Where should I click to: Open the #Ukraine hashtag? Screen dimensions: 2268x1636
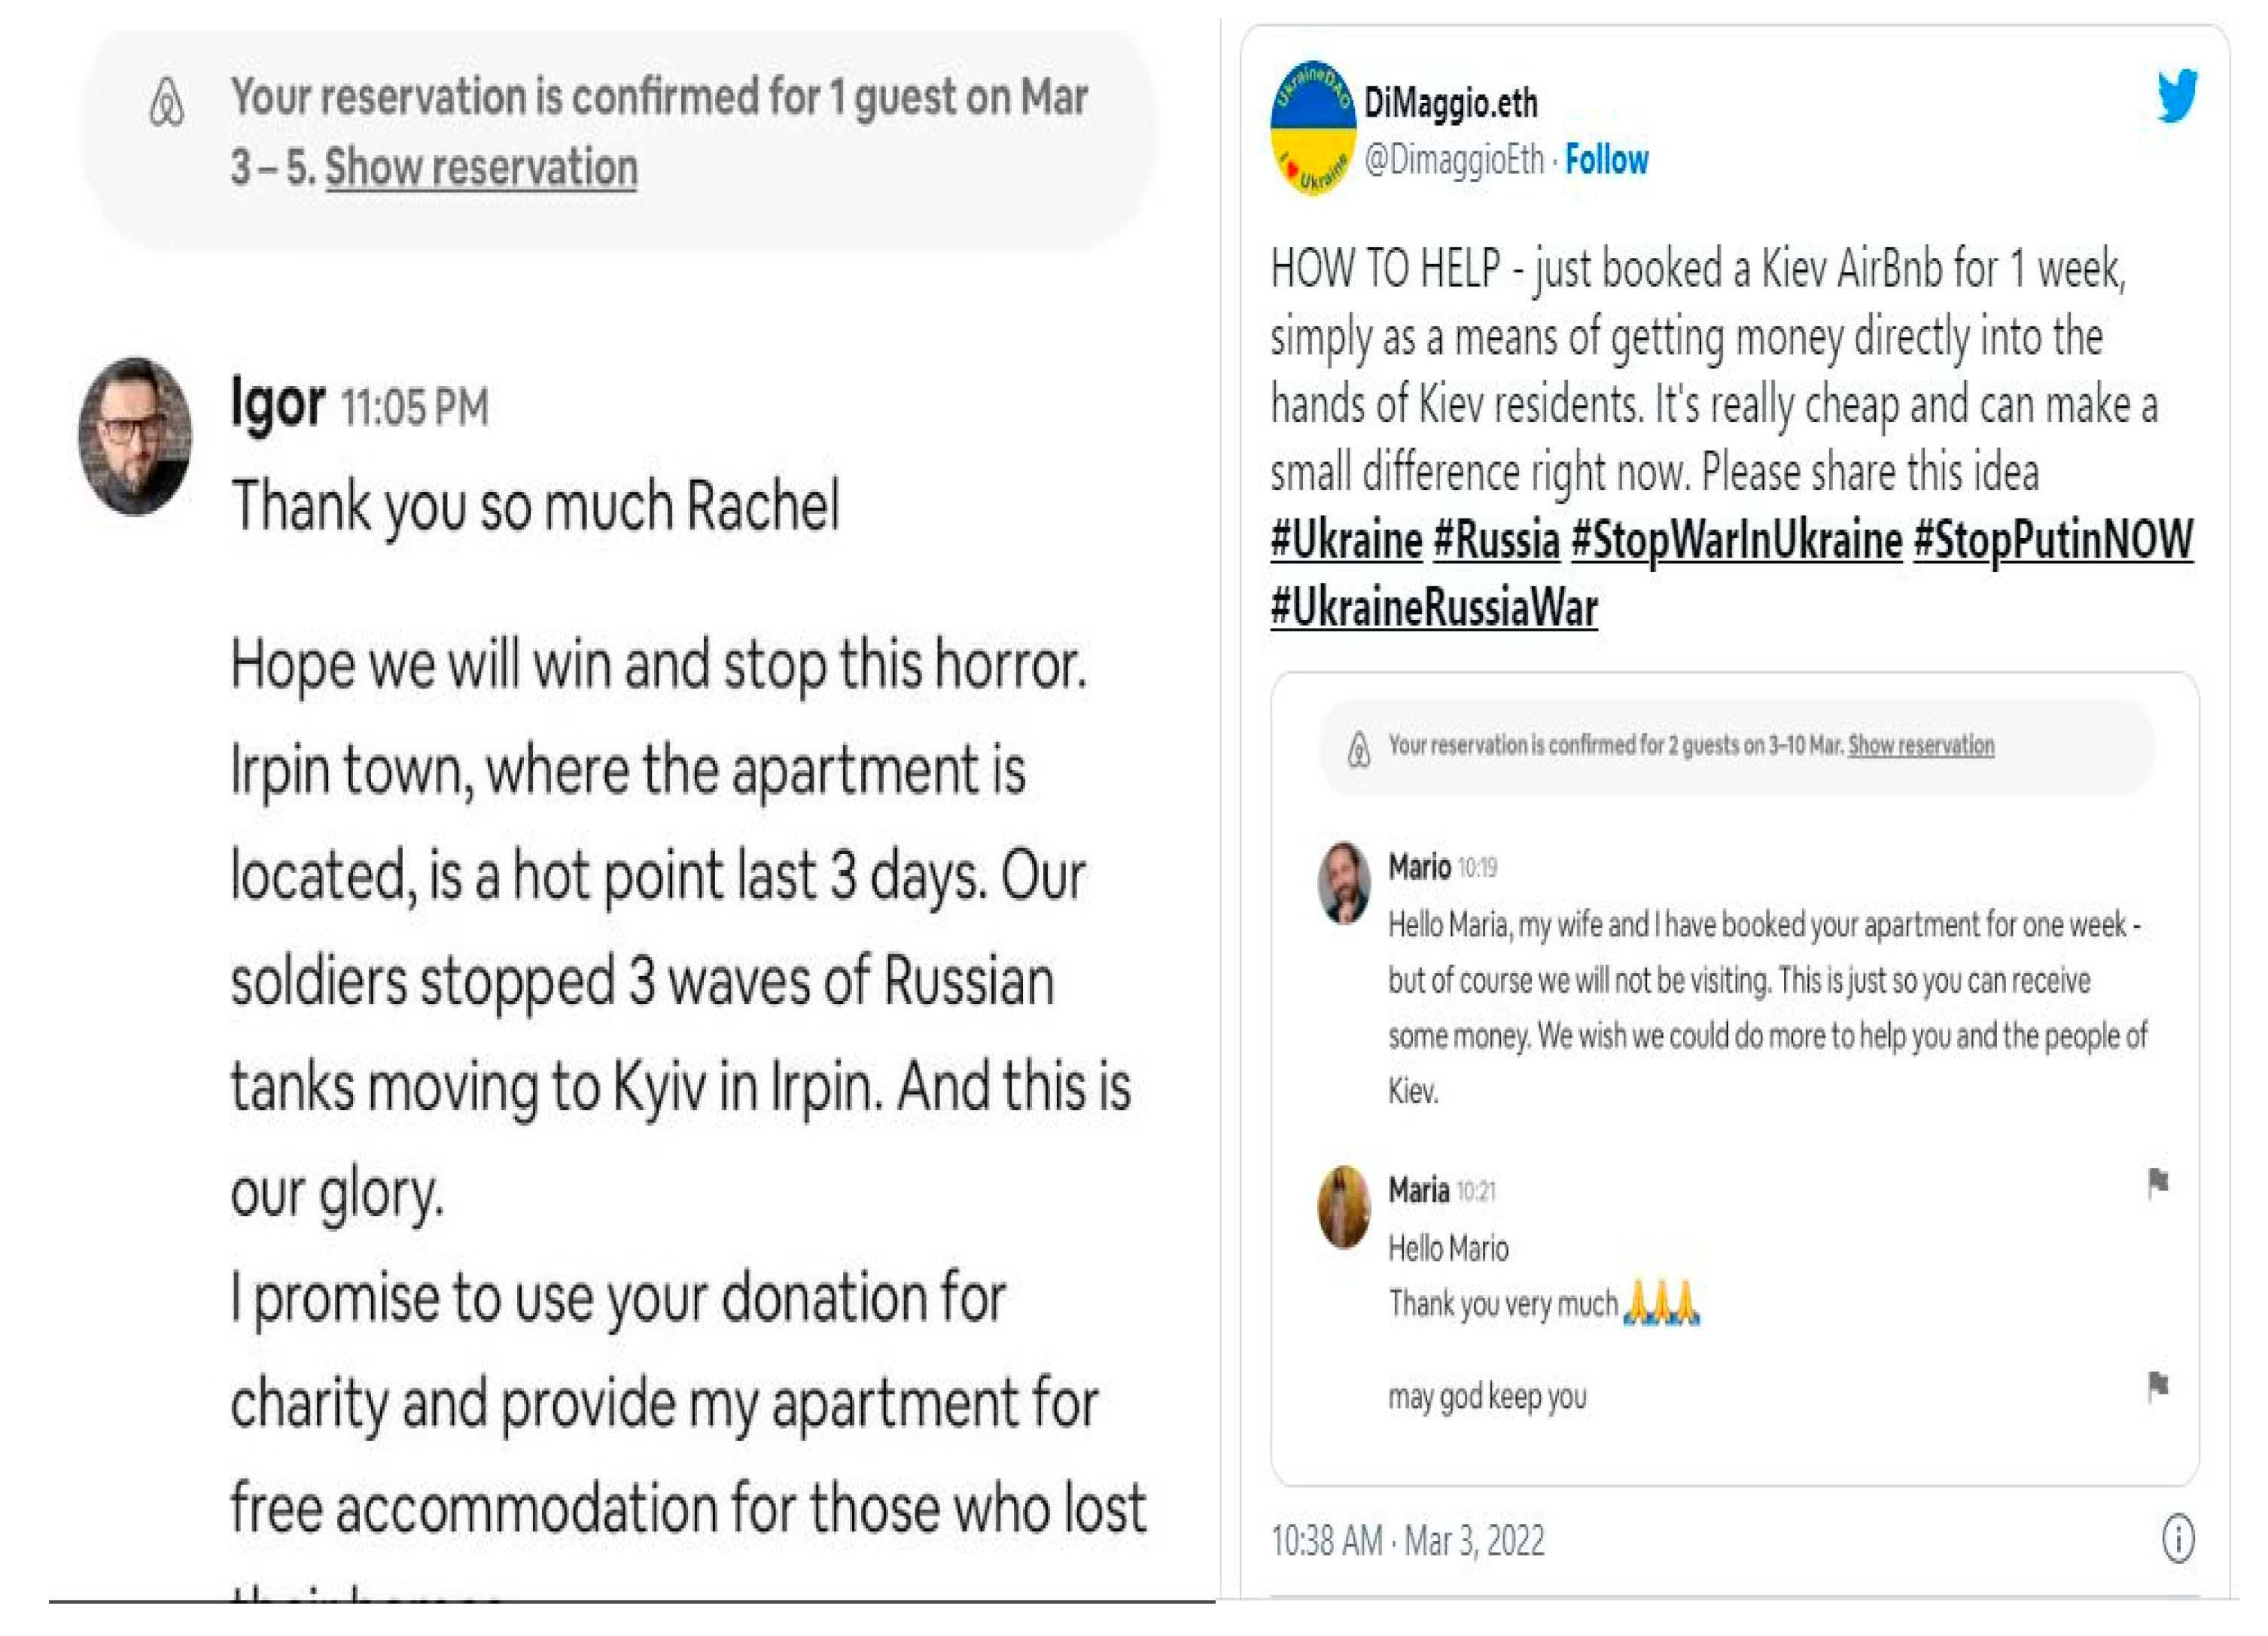[1346, 540]
